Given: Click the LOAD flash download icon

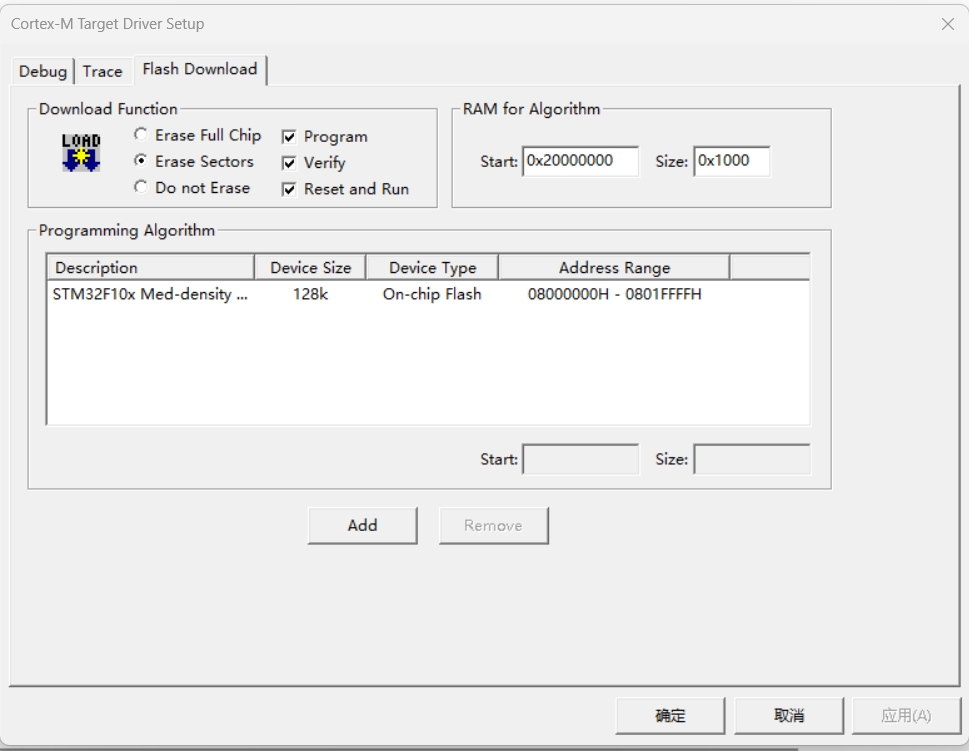Looking at the screenshot, I should pos(81,152).
